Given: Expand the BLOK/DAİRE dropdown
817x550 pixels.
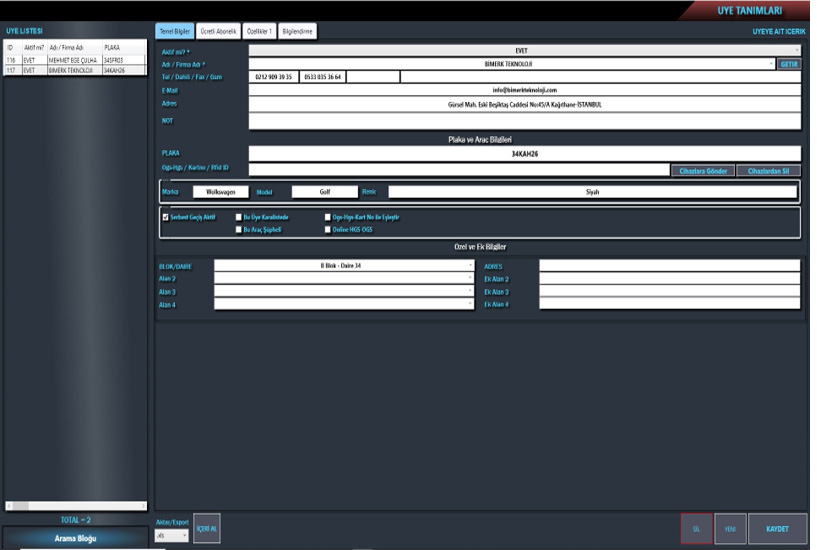Looking at the screenshot, I should (x=470, y=266).
